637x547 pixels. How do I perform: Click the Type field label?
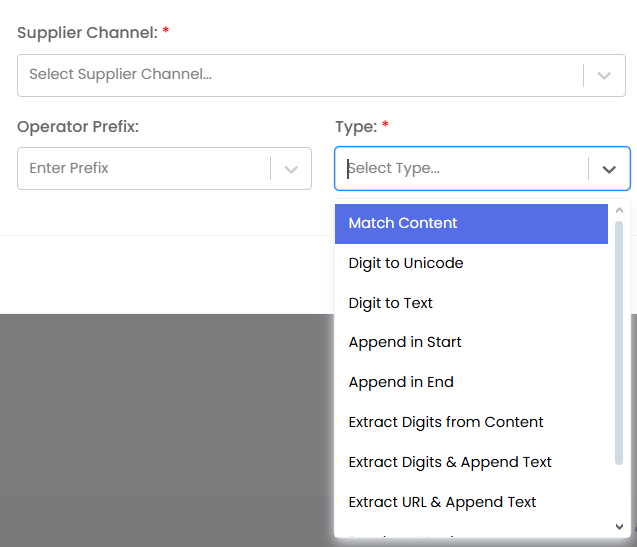click(355, 127)
